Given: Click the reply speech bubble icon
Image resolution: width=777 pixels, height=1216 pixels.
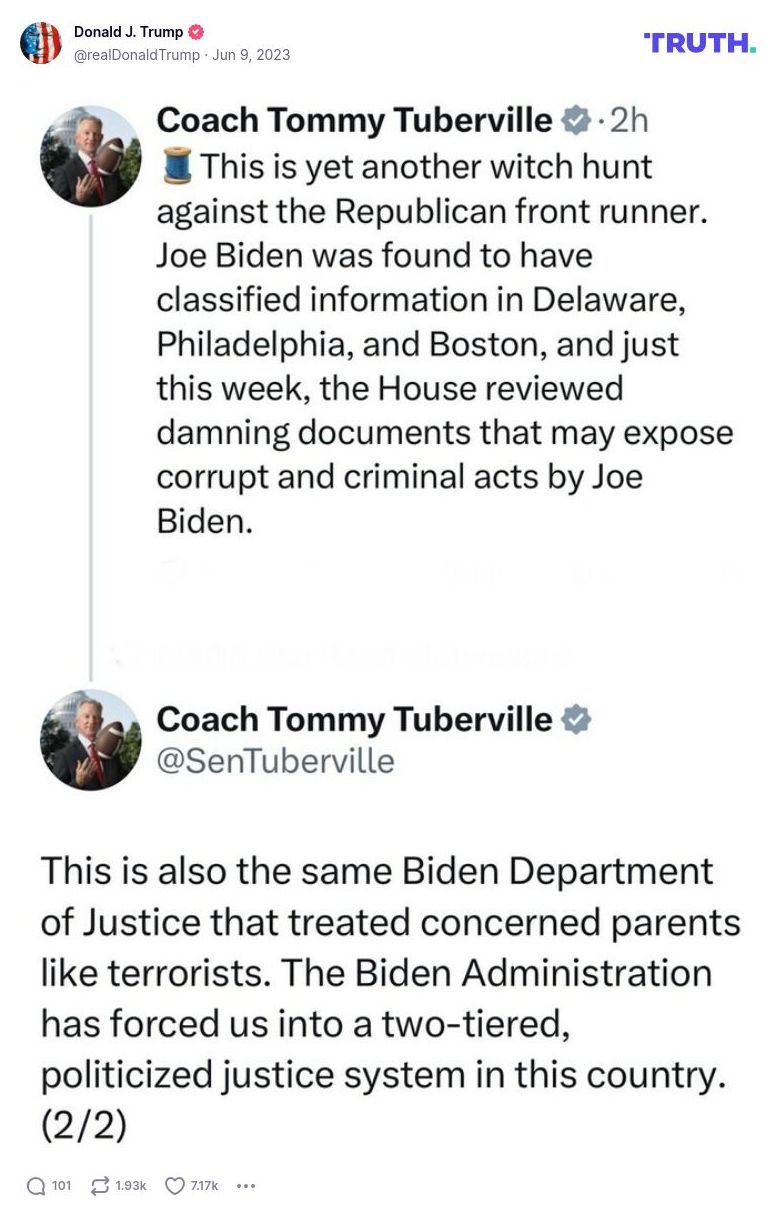Looking at the screenshot, I should coord(39,1186).
